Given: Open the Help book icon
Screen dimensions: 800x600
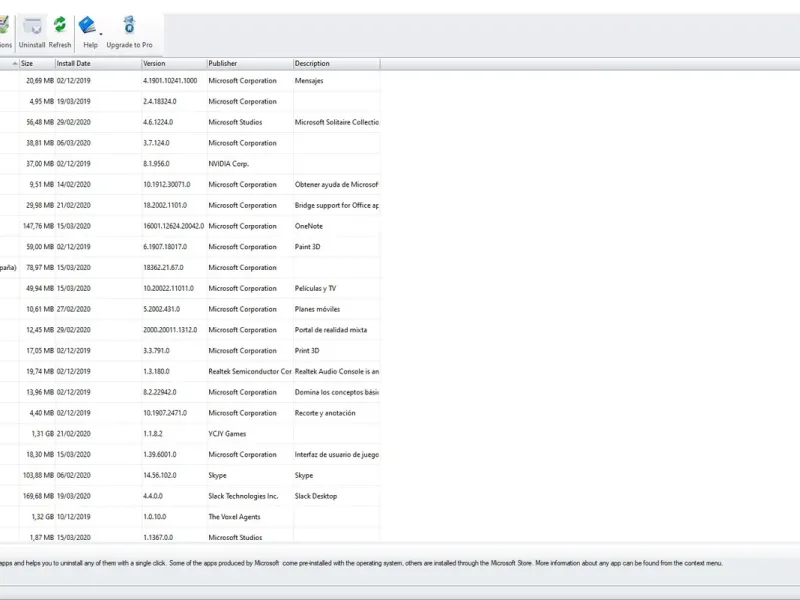Looking at the screenshot, I should (x=87, y=25).
